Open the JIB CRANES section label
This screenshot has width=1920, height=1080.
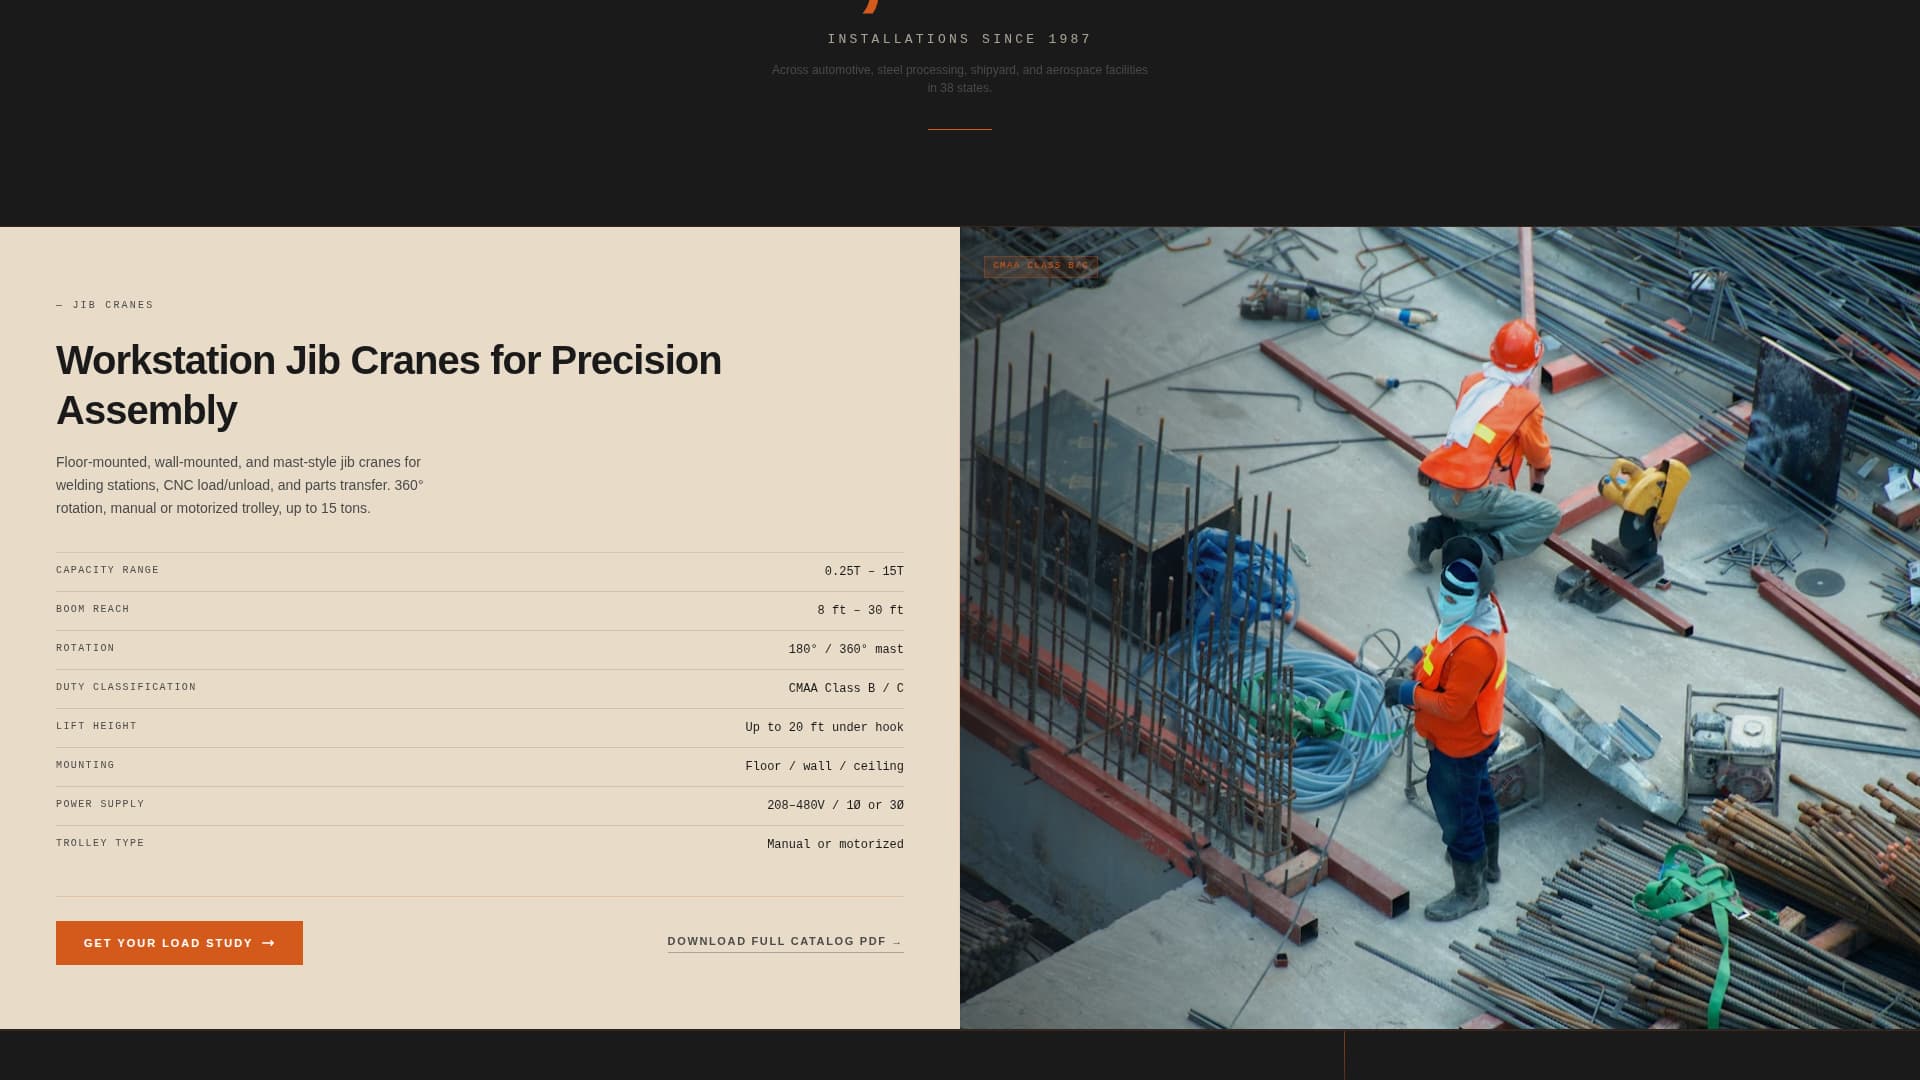click(112, 305)
